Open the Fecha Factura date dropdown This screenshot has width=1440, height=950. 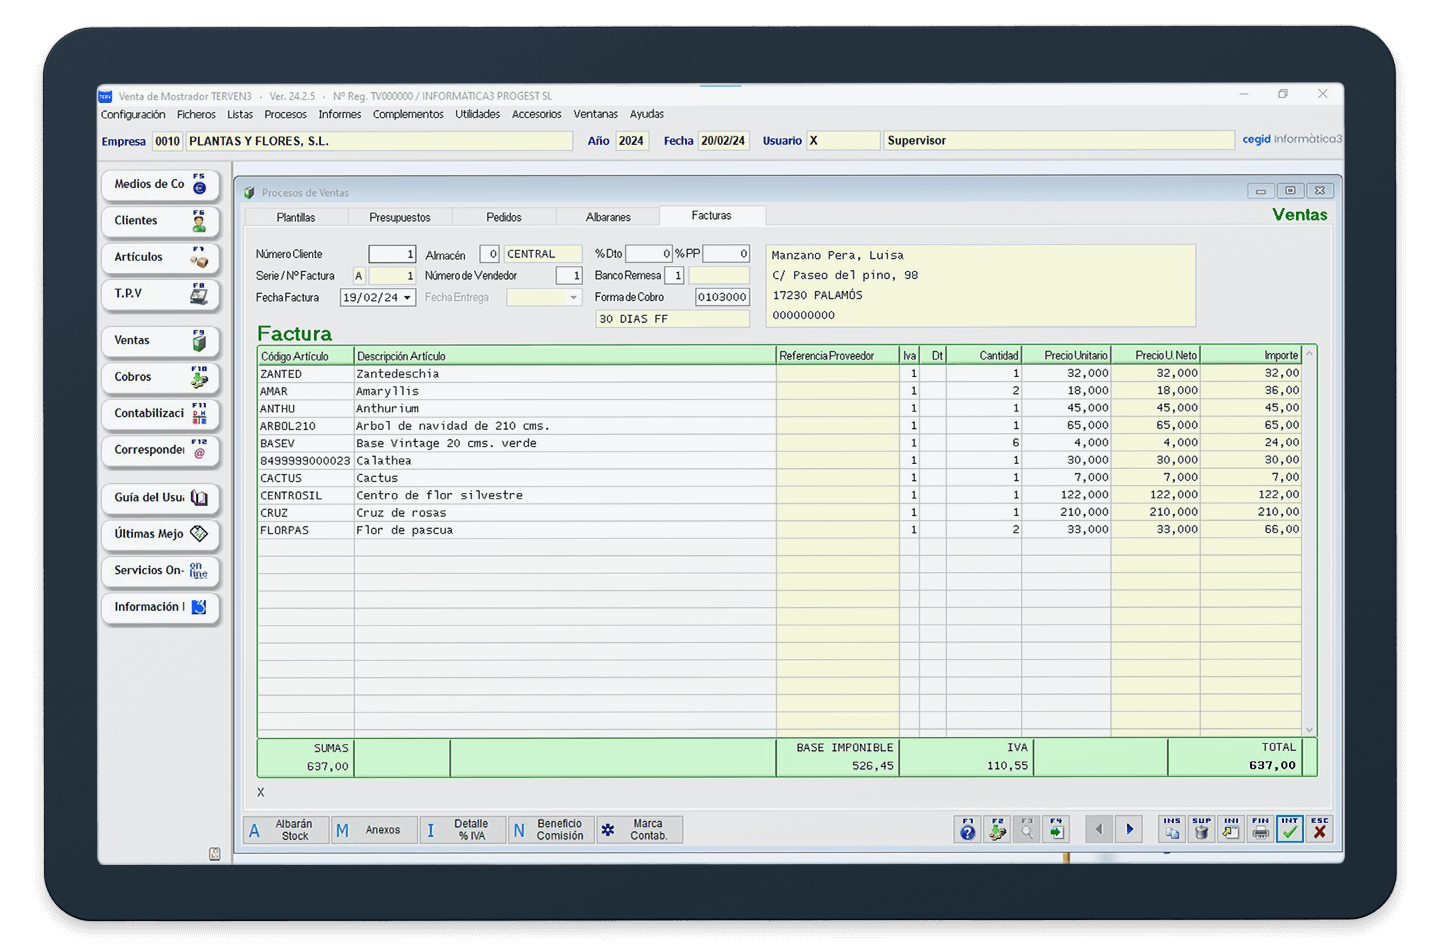(x=407, y=298)
